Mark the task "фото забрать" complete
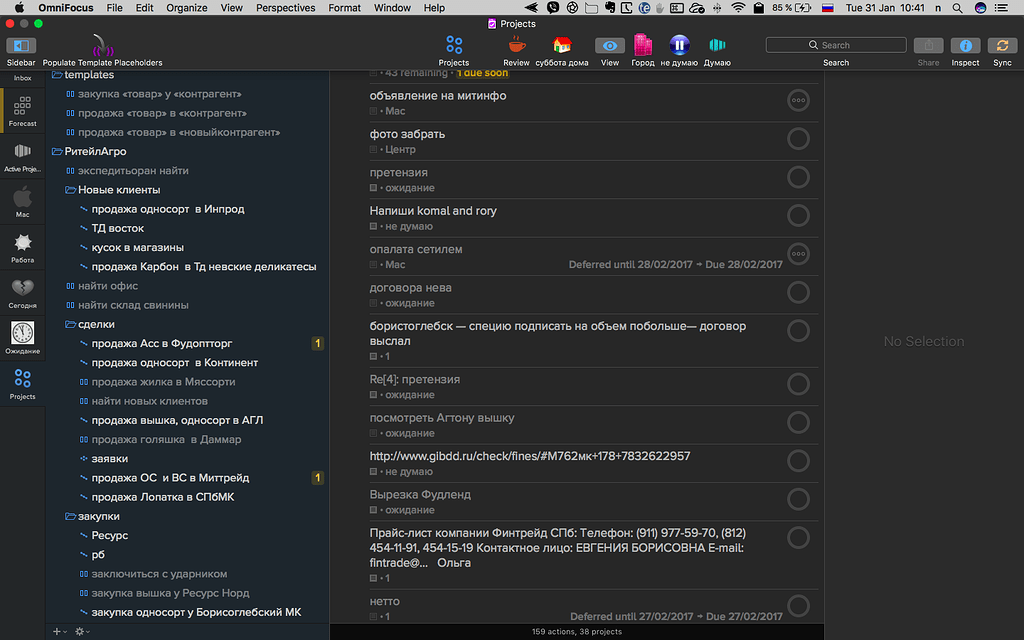 [x=798, y=139]
